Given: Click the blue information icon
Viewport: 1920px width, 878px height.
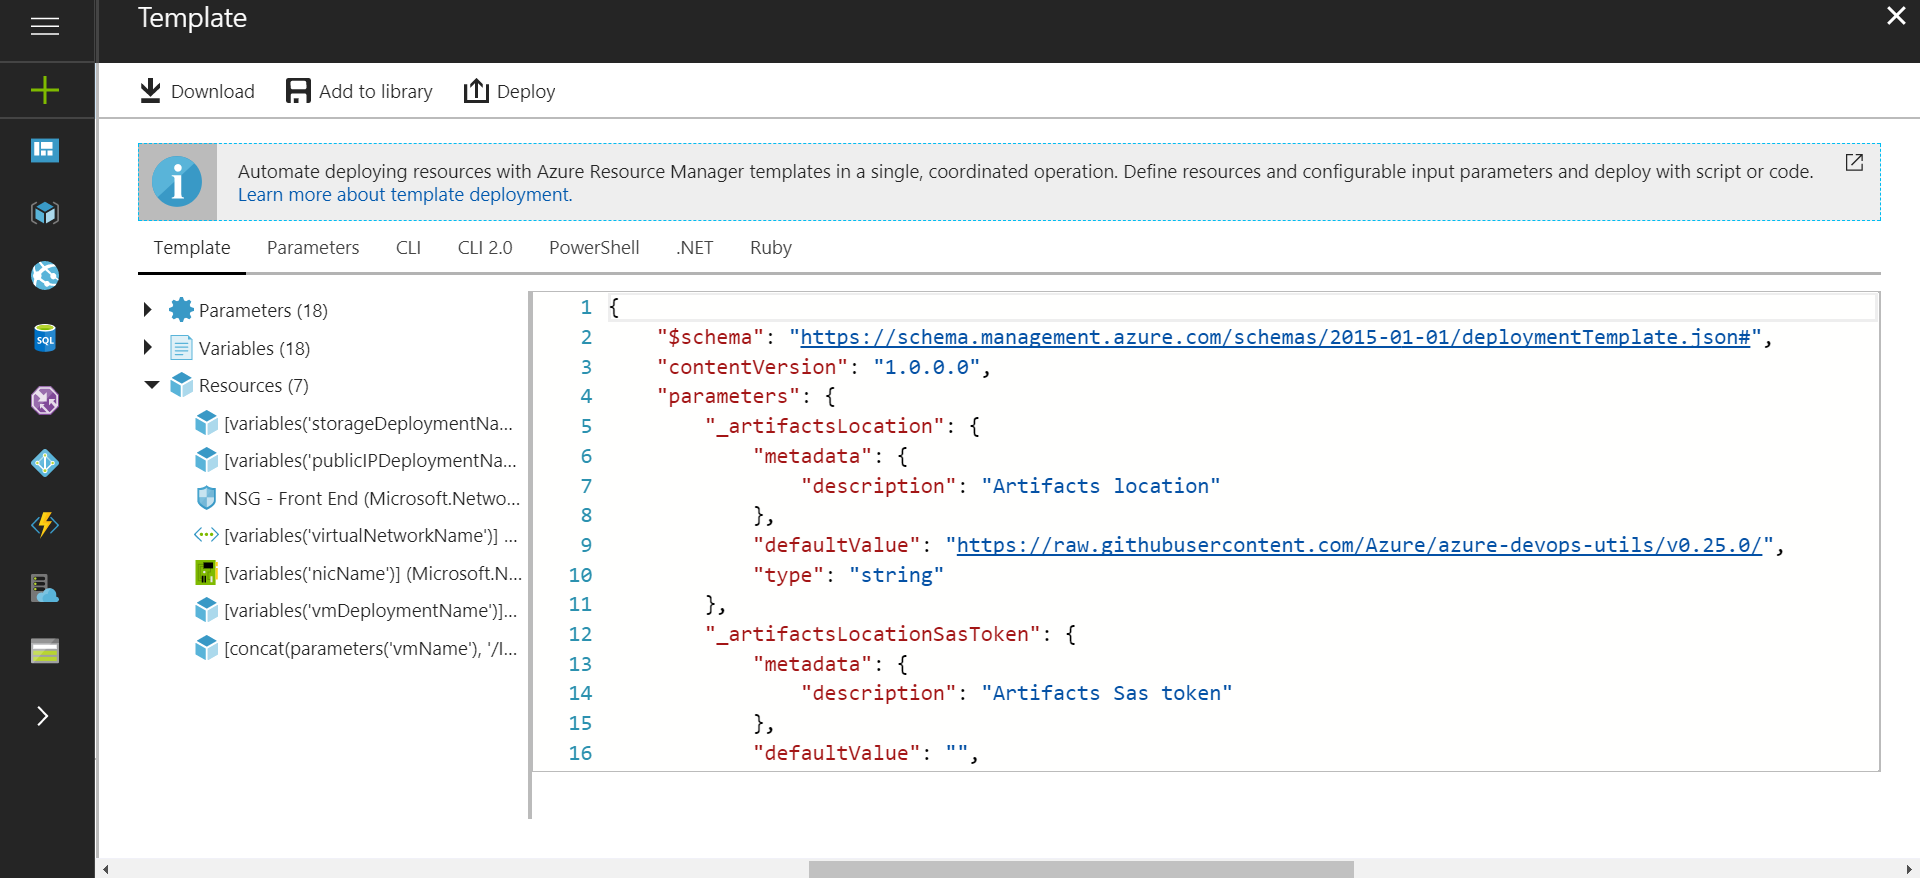Looking at the screenshot, I should point(177,182).
